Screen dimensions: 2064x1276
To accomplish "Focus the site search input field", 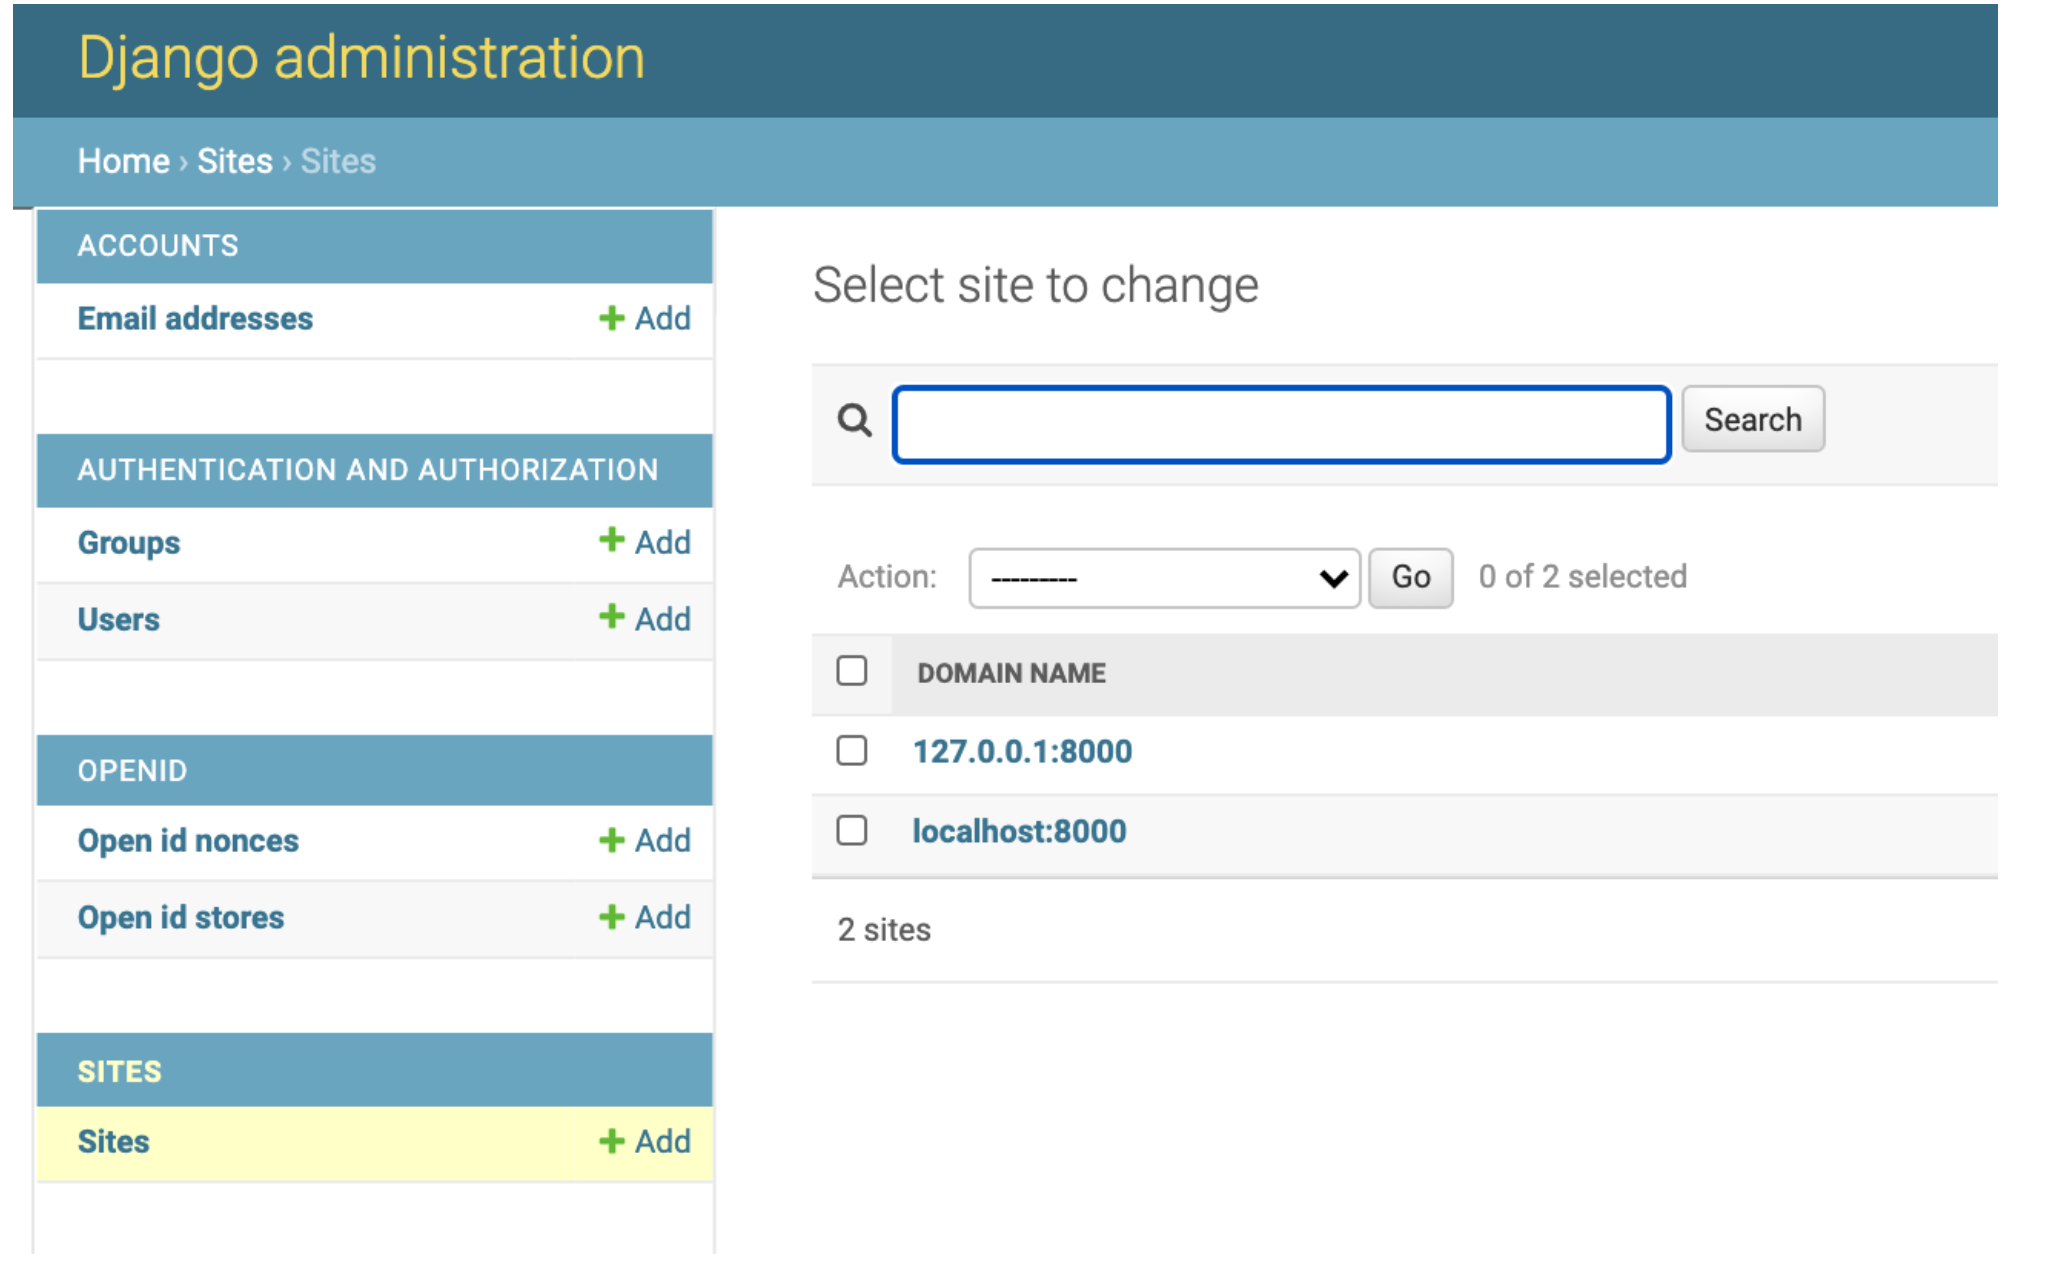I will [1281, 424].
